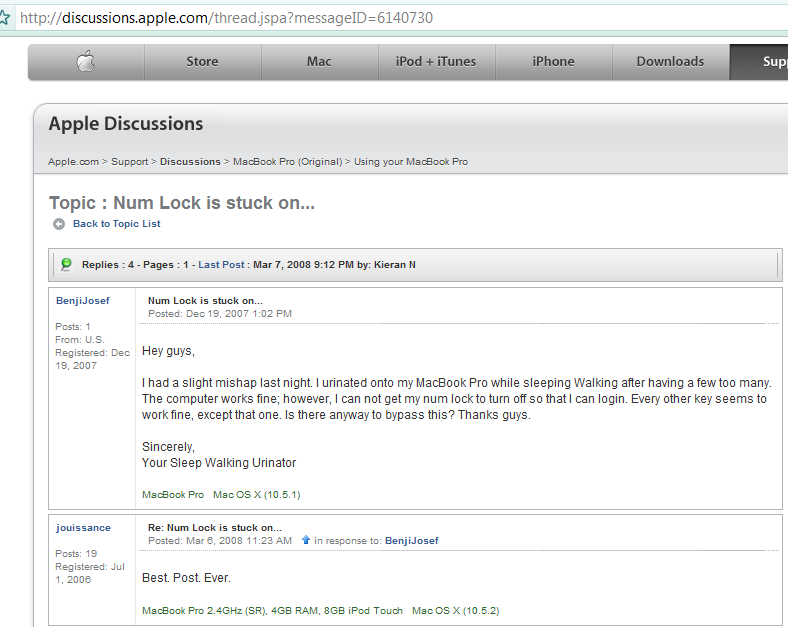788x627 pixels.
Task: Click the Posted: Dec 19, 2007 1:02 PM date
Action: click(x=220, y=314)
